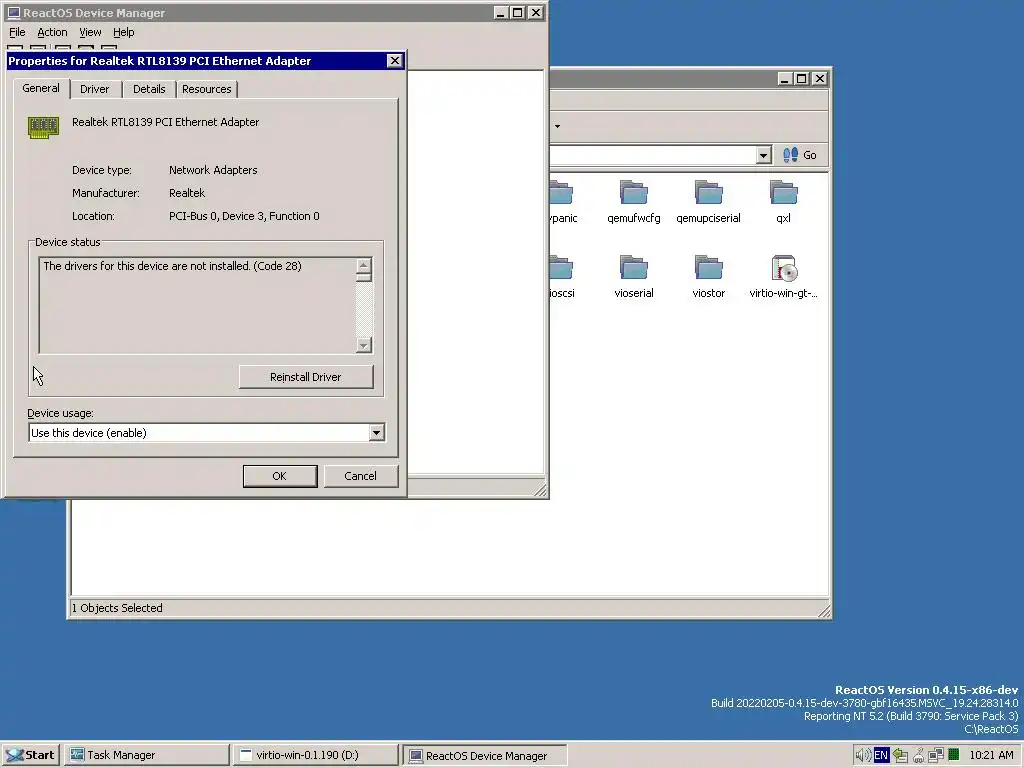Click device status scrollbar down arrow
The height and width of the screenshot is (768, 1024).
click(364, 345)
